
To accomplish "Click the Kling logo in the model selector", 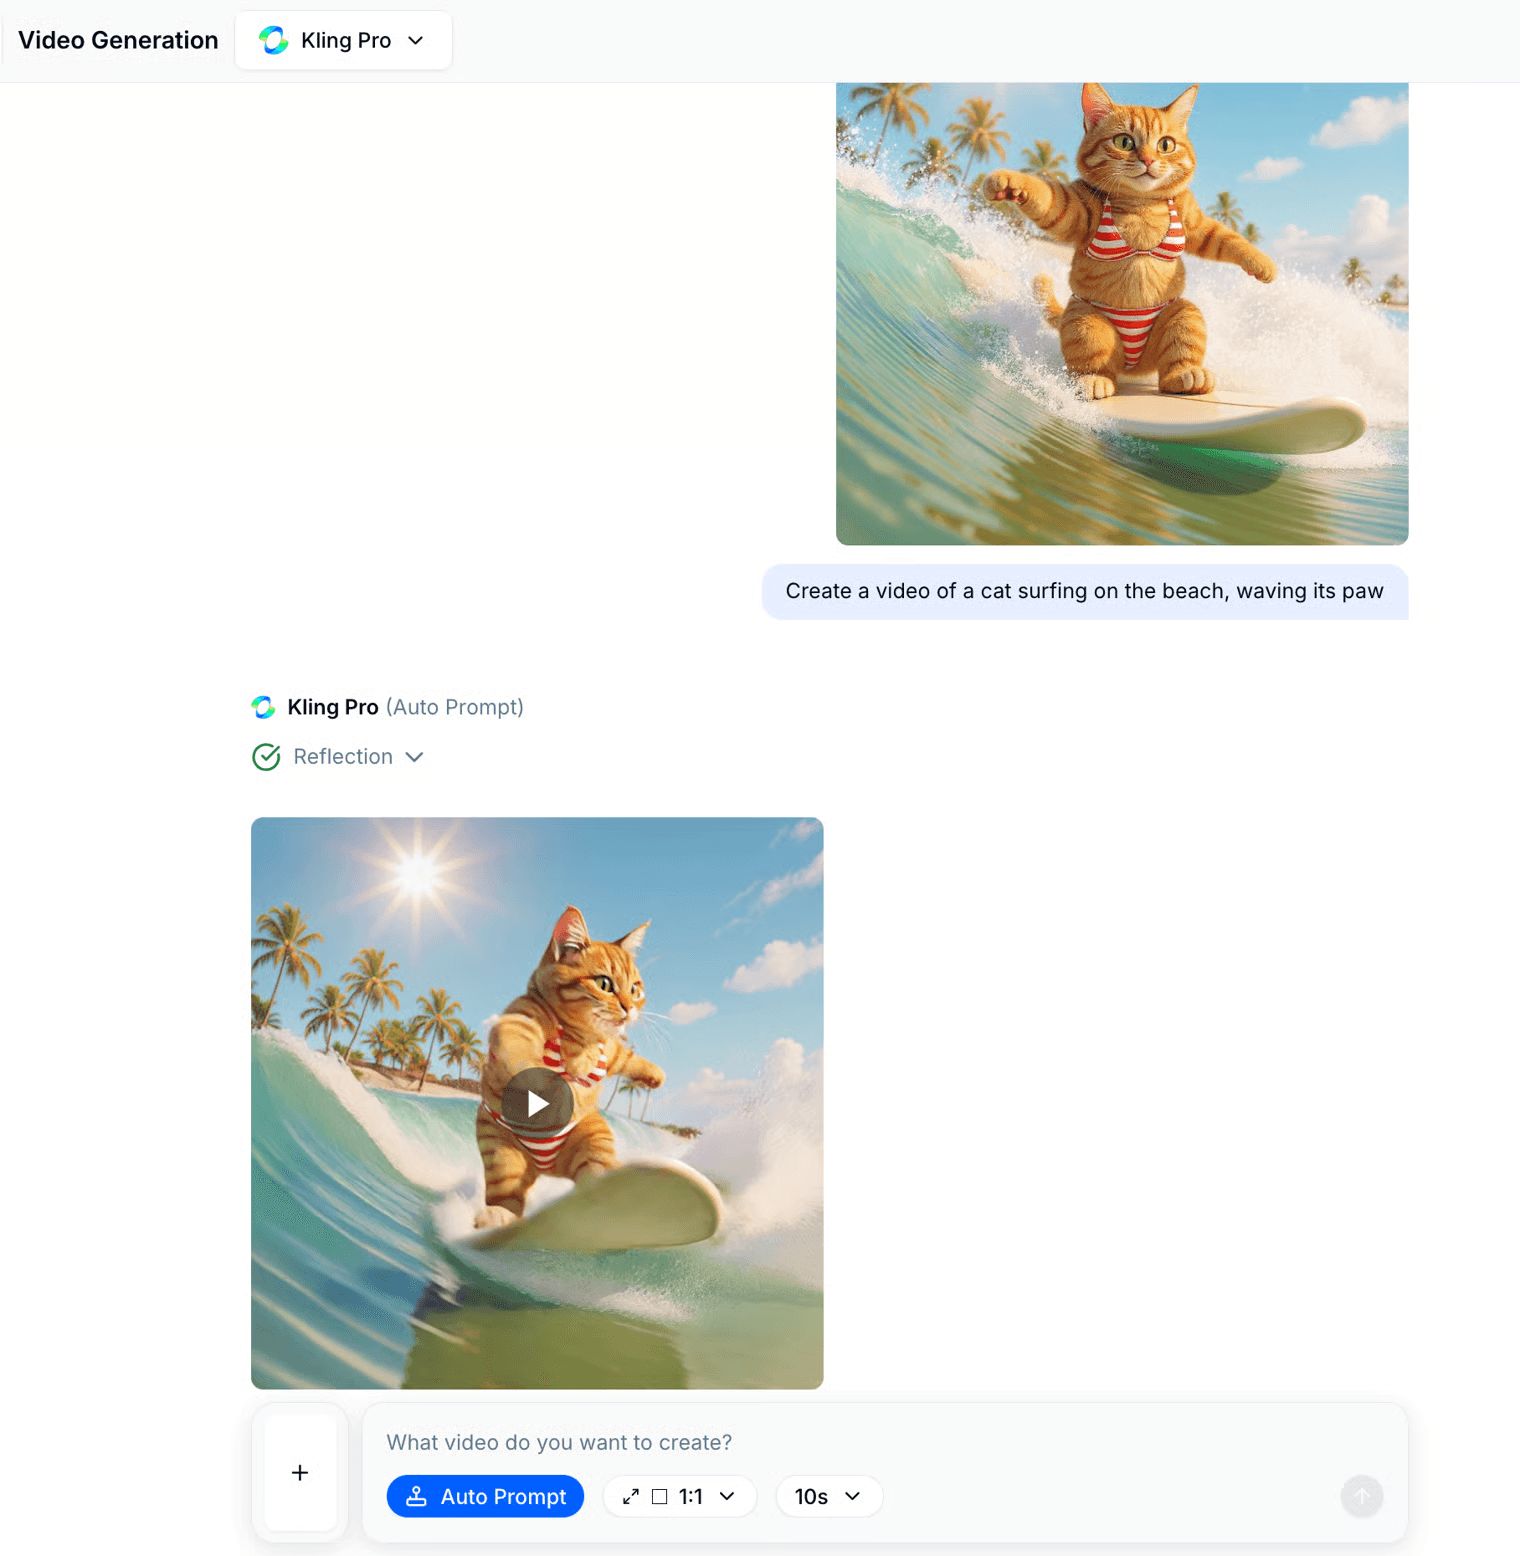I will 273,40.
